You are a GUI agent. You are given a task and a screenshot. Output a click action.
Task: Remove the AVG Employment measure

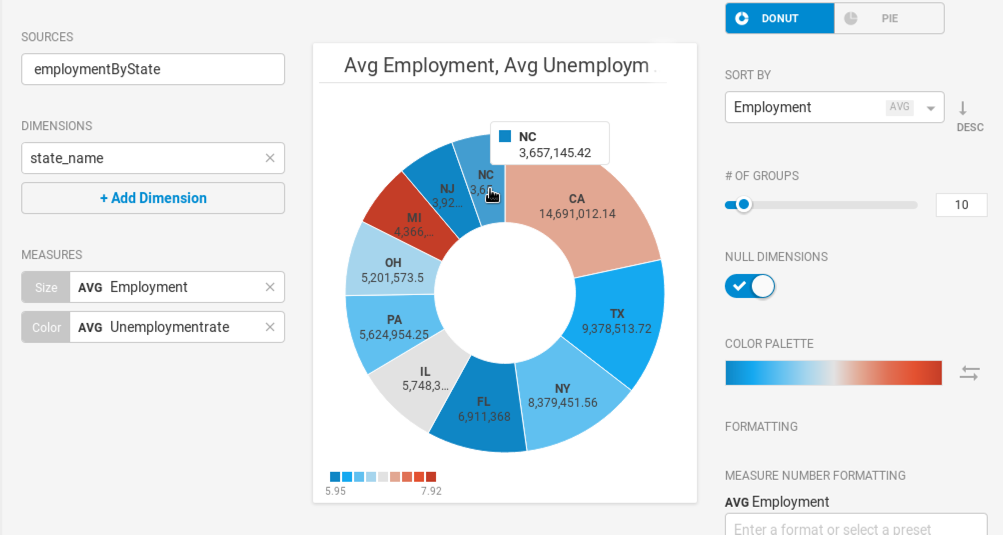[270, 287]
